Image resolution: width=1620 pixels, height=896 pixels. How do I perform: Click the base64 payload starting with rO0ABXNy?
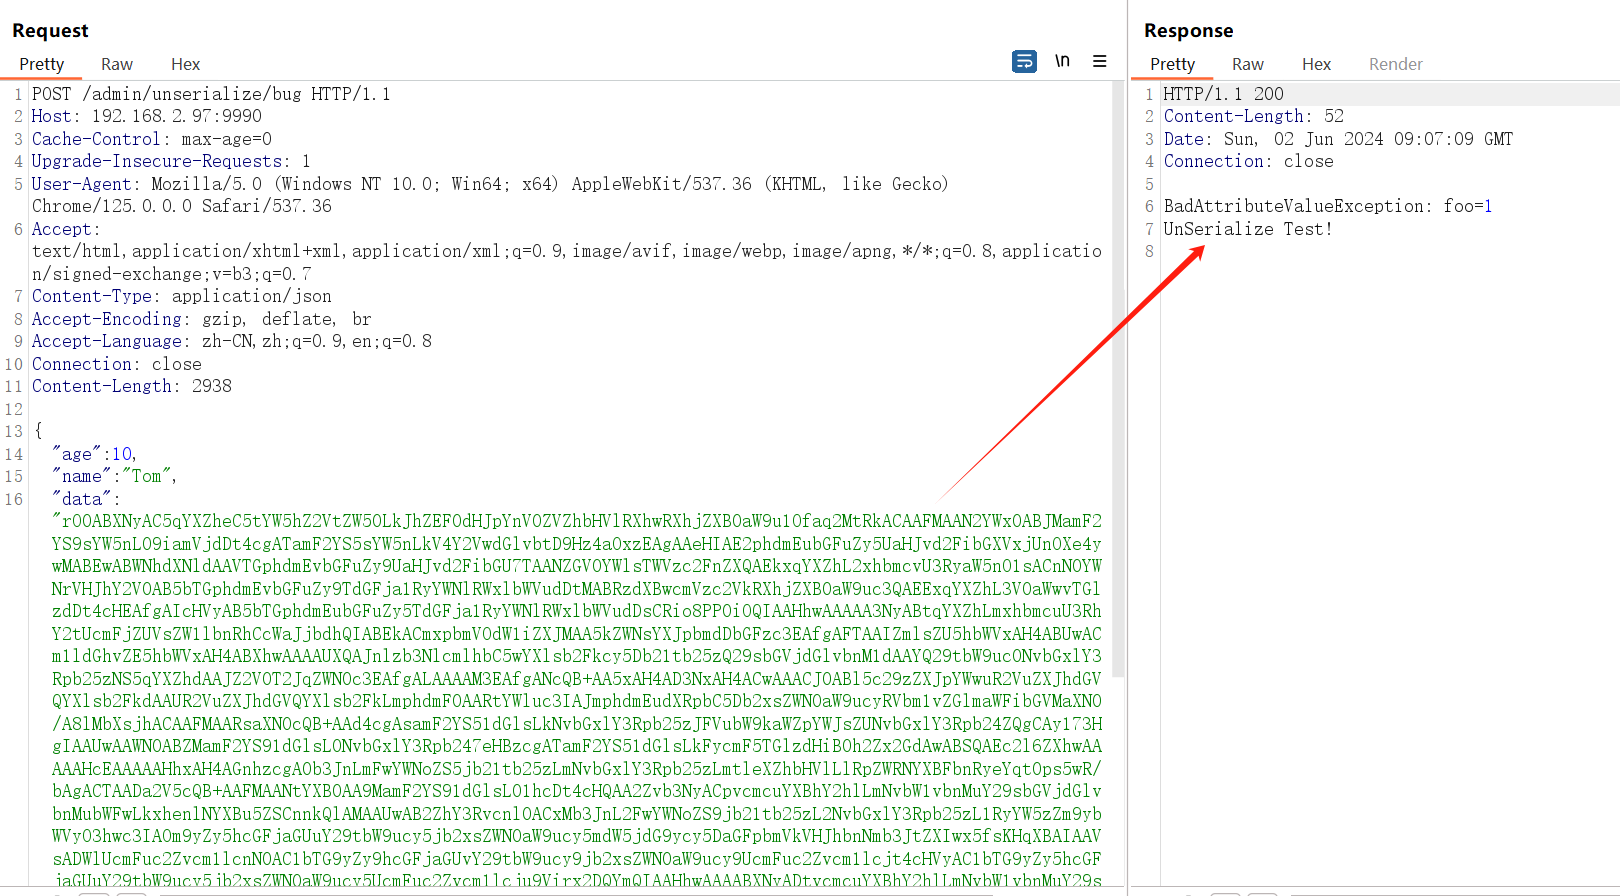[x=576, y=701]
